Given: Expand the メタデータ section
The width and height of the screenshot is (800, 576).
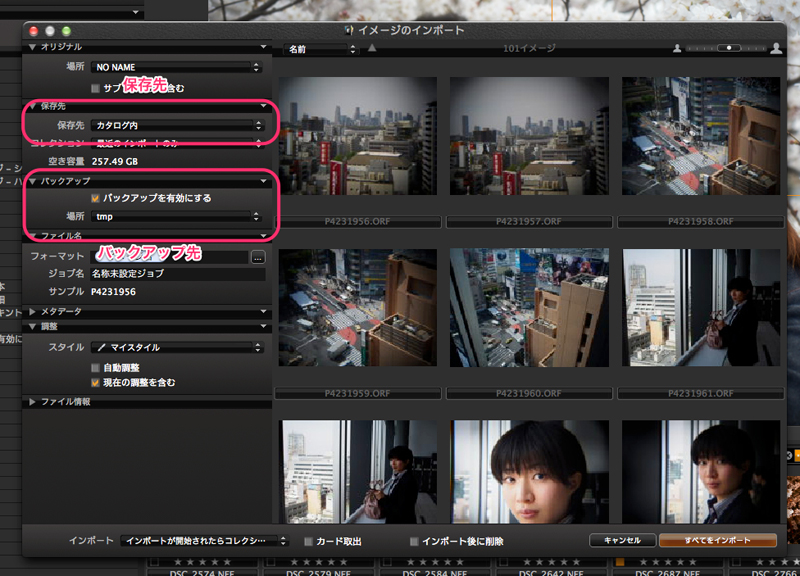Looking at the screenshot, I should click(33, 311).
